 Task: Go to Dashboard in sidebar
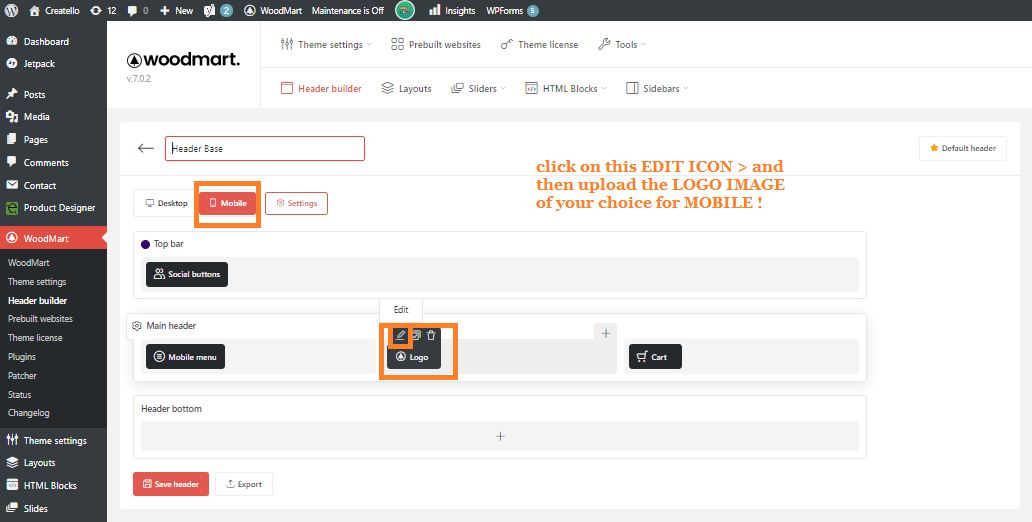point(46,41)
